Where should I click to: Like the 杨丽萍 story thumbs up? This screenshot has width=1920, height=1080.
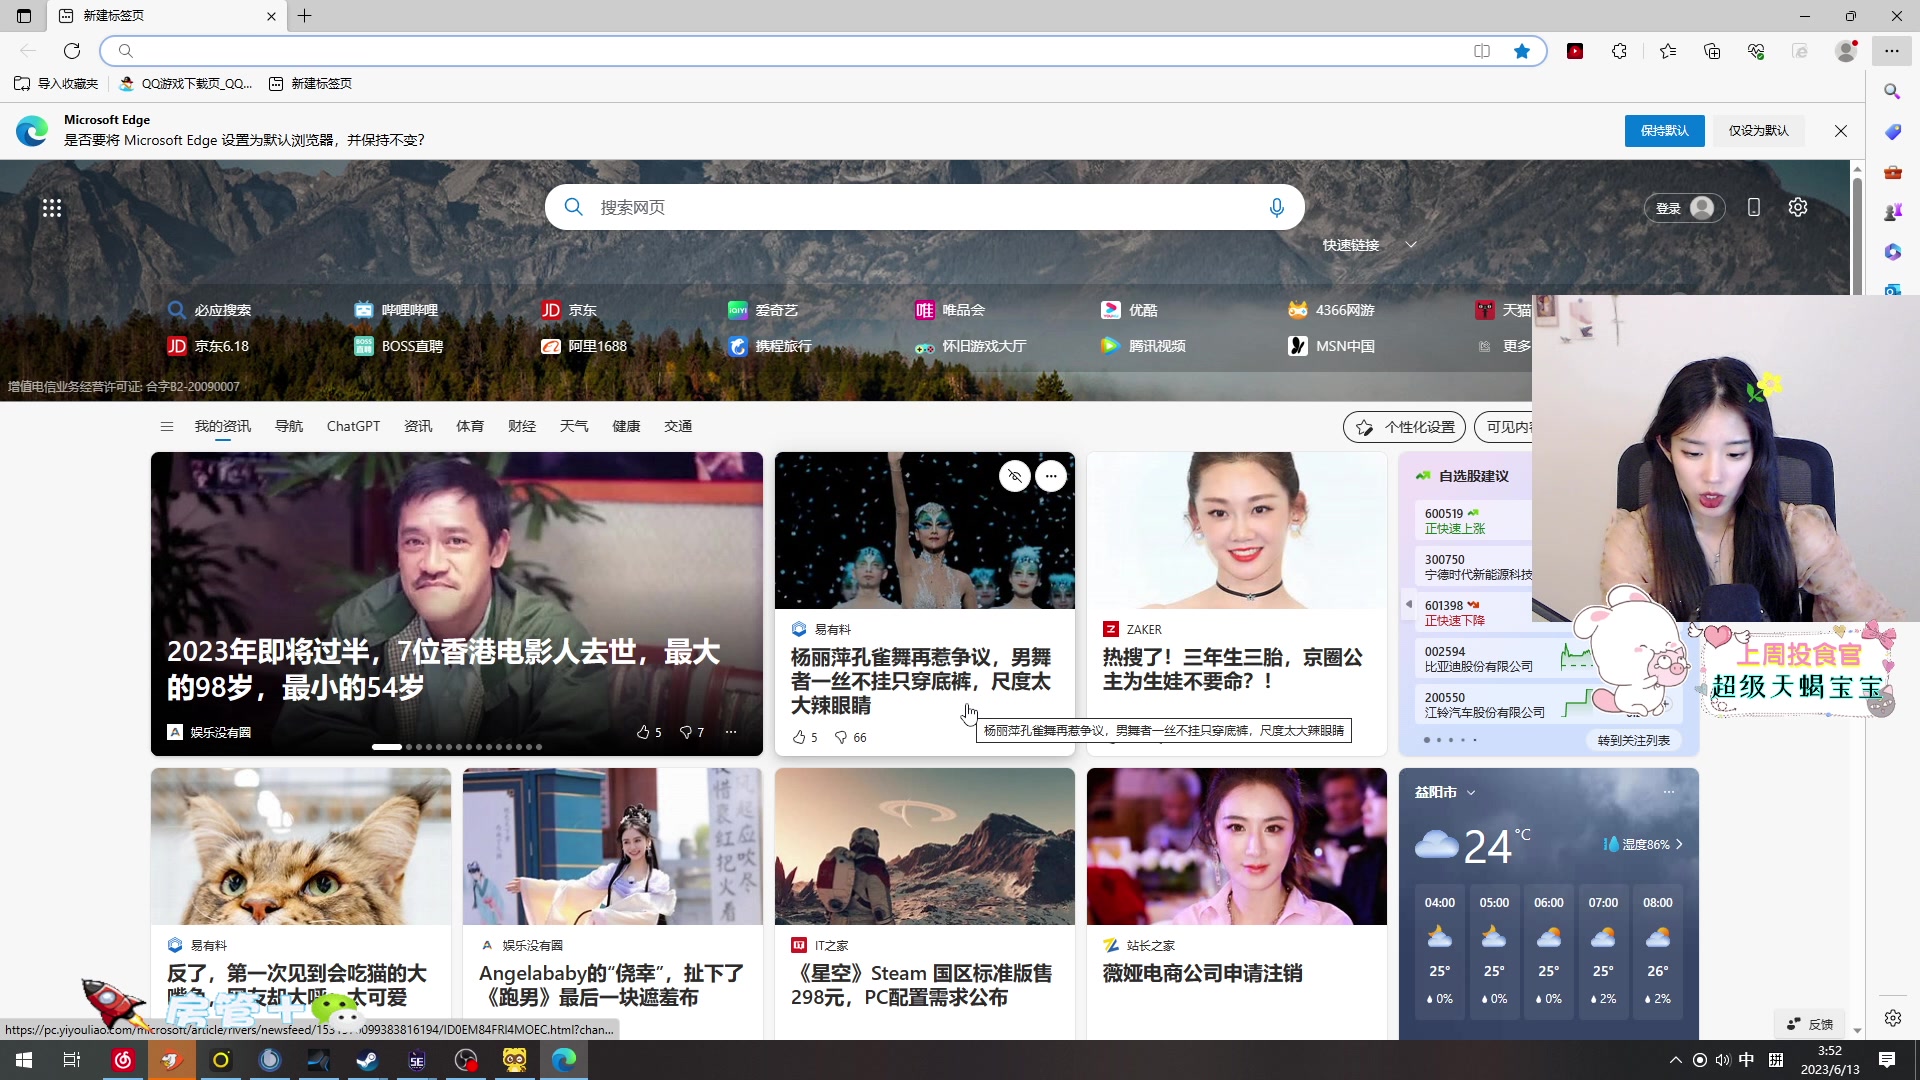pos(799,737)
